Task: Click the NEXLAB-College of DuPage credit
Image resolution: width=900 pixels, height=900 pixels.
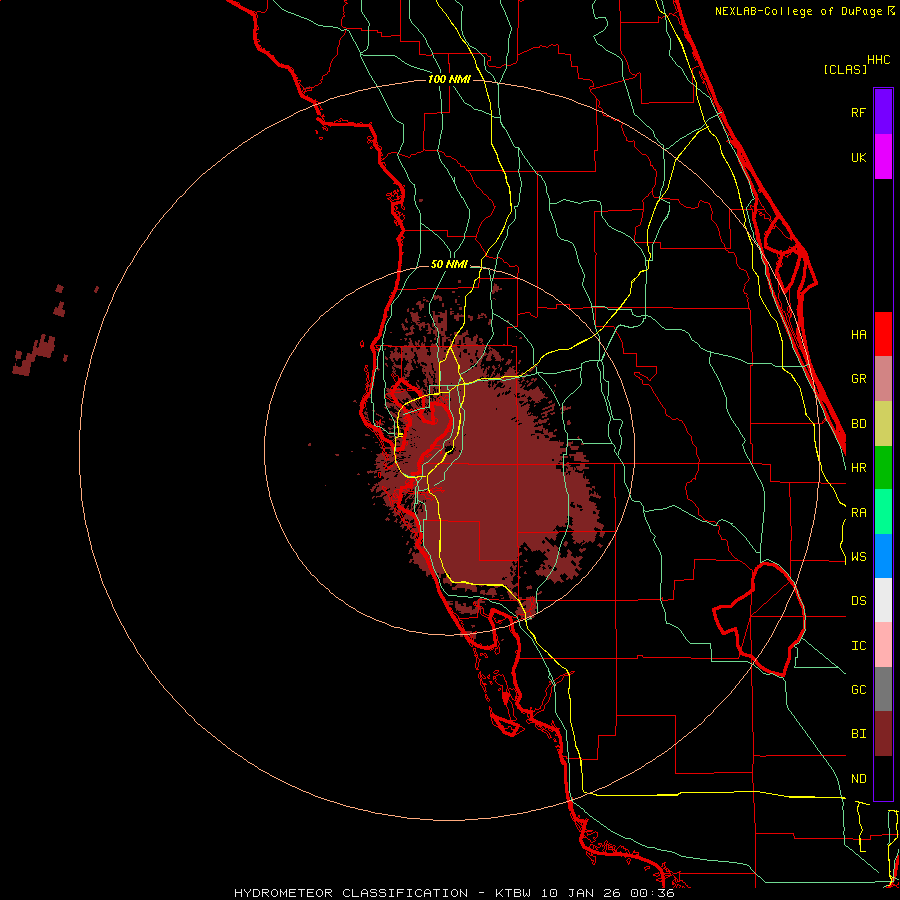Action: point(805,11)
